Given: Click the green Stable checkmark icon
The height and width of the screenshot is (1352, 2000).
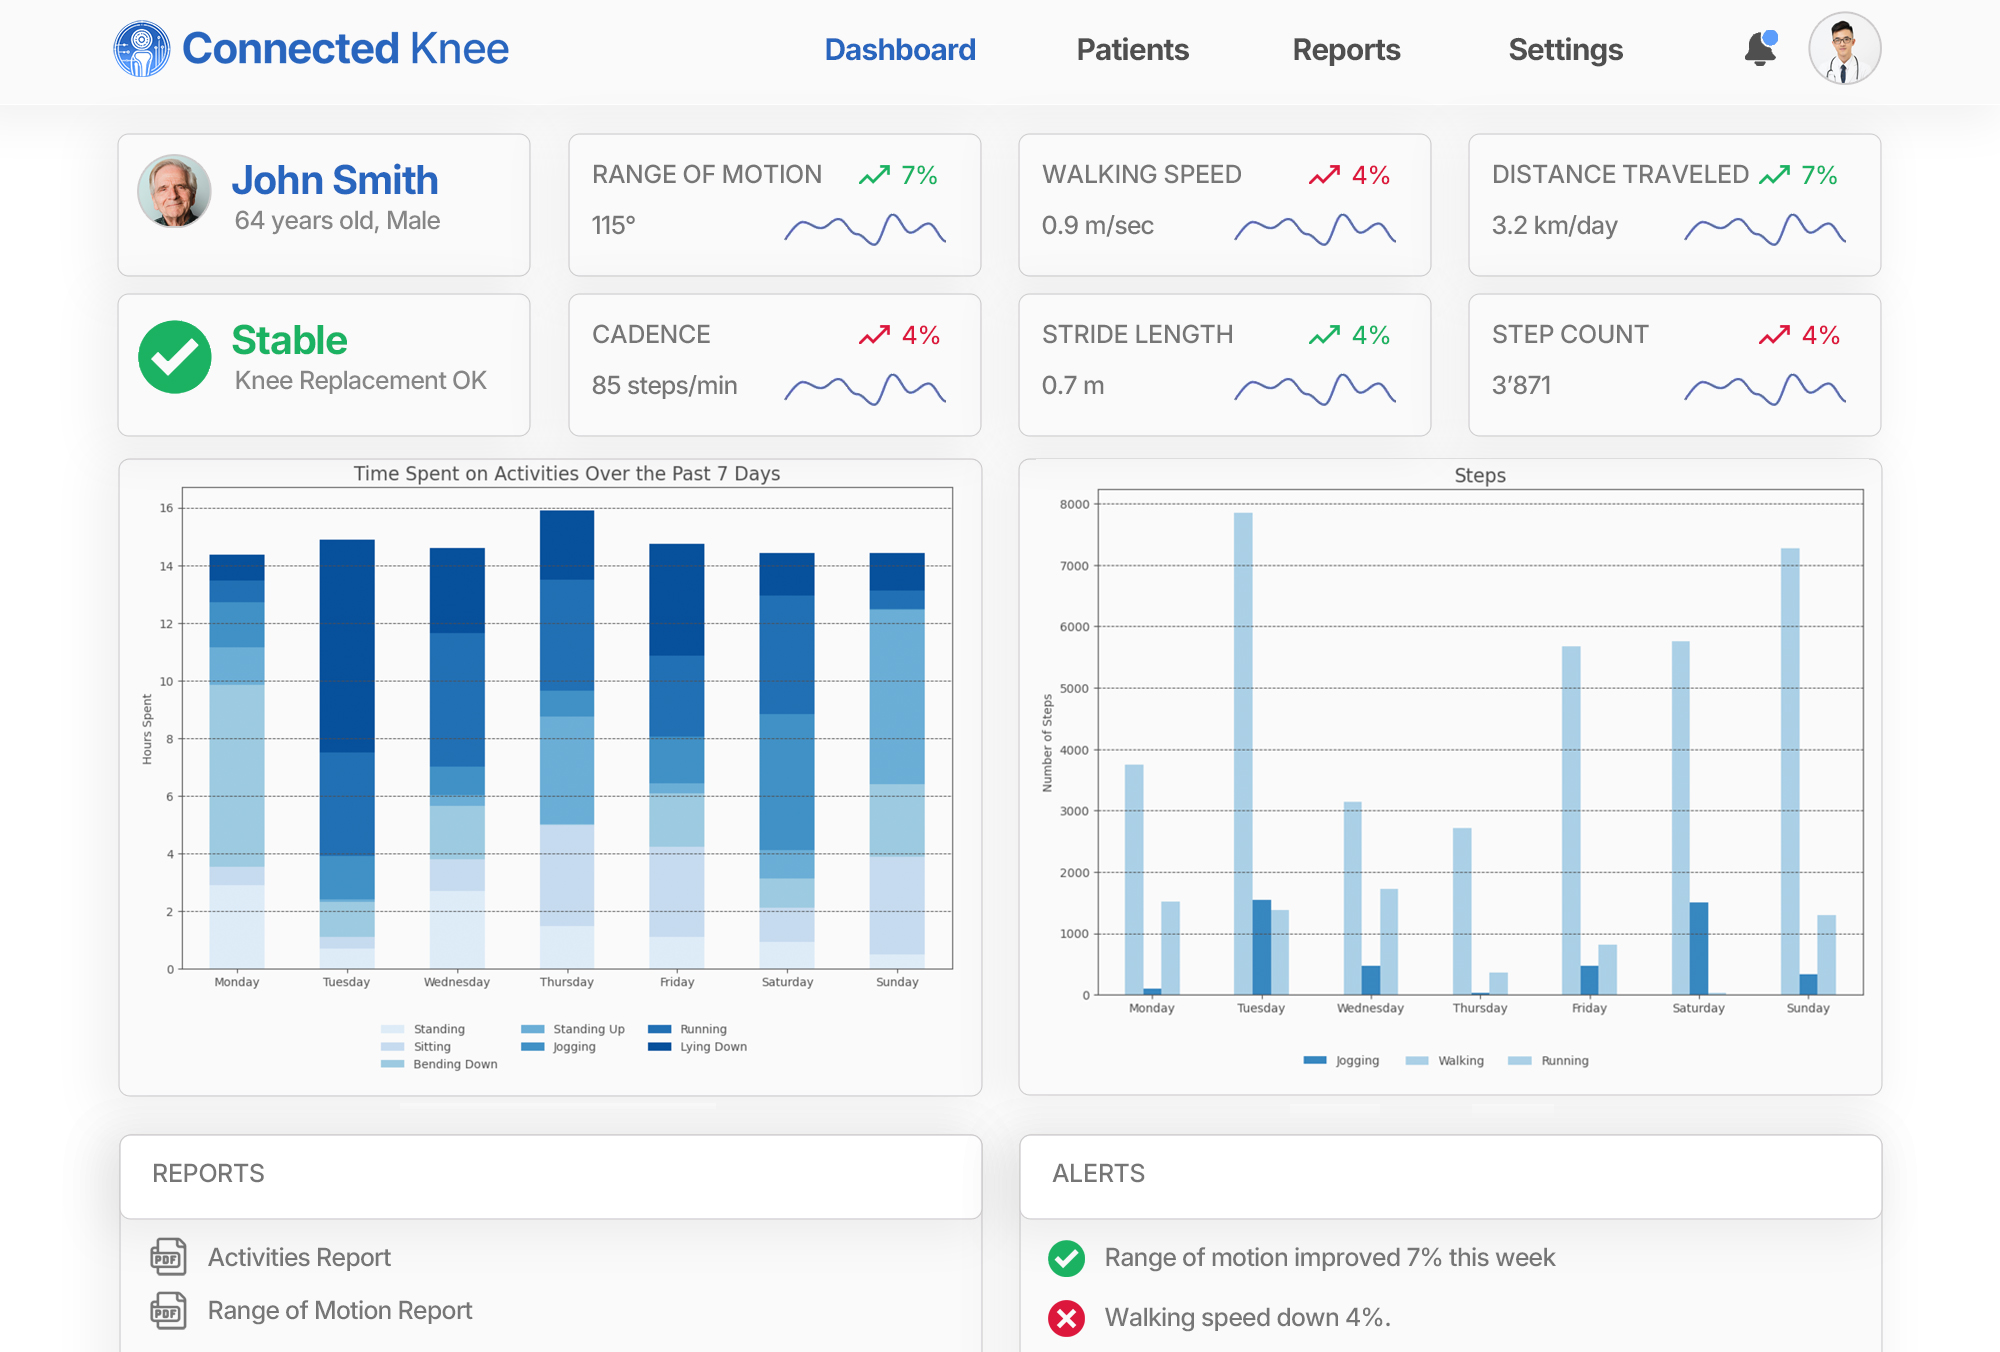Looking at the screenshot, I should (x=175, y=357).
